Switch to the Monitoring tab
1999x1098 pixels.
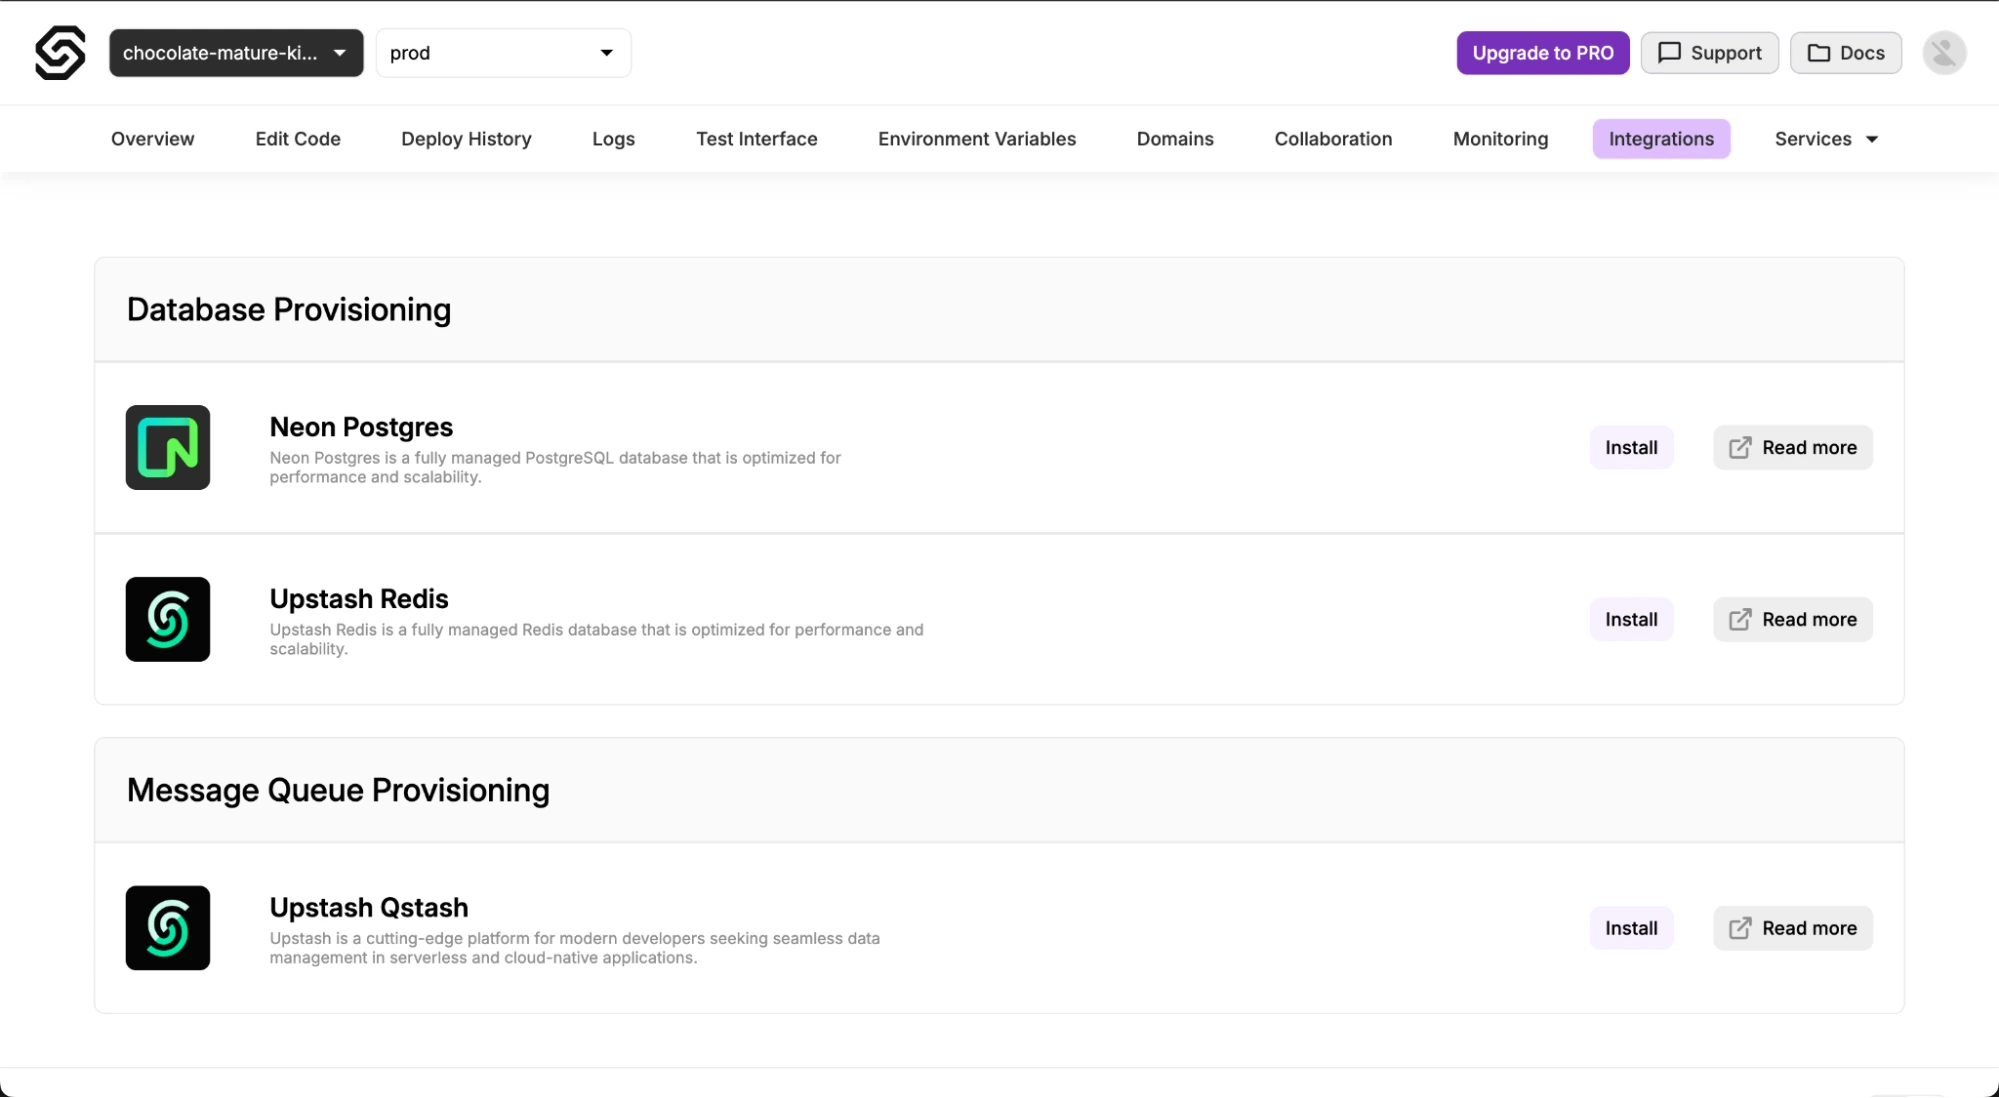coord(1500,139)
